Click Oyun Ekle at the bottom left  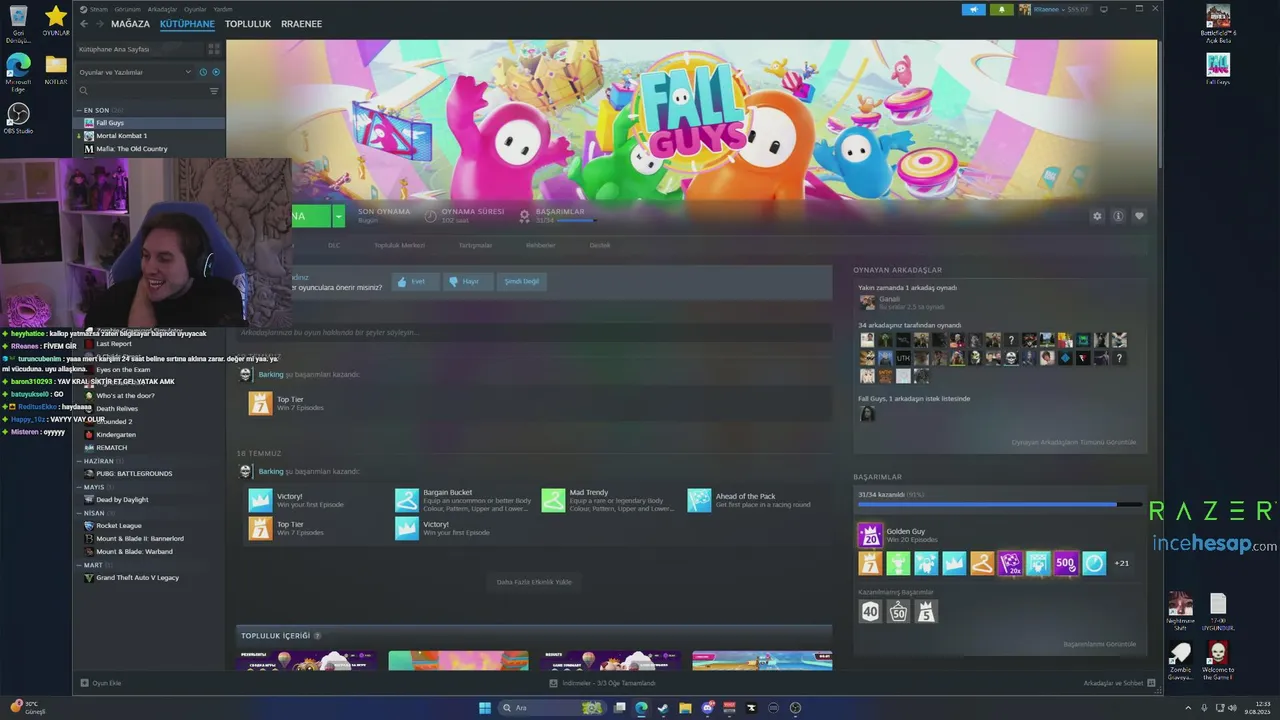pos(101,683)
